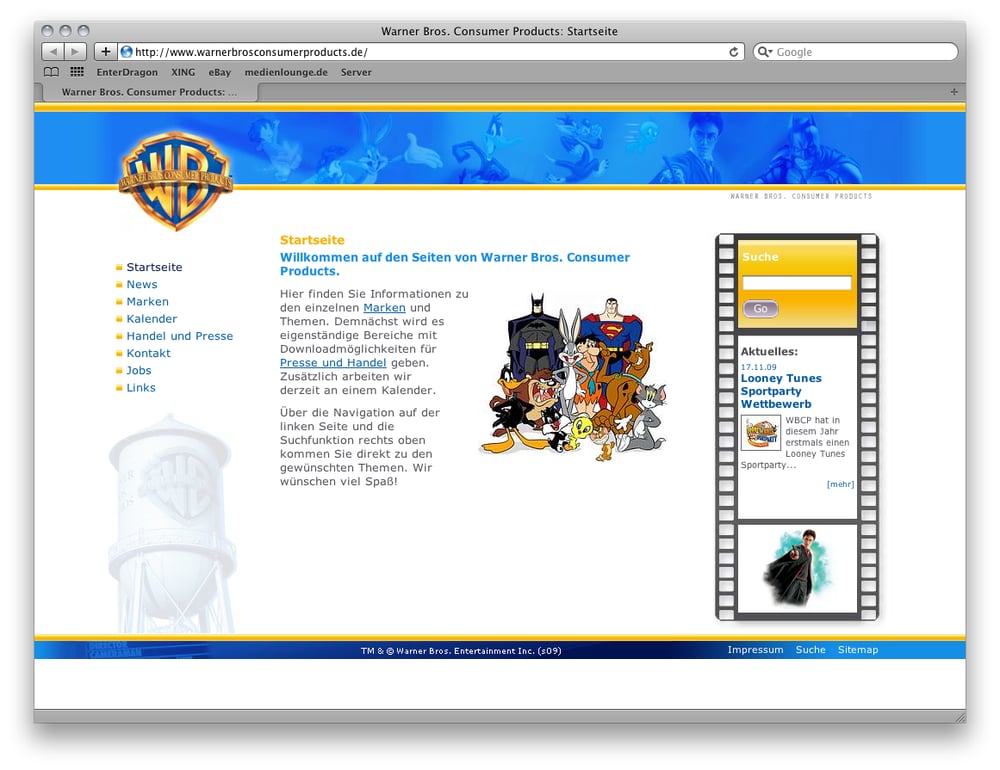Click the Marken link in body text
This screenshot has width=1000, height=770.
click(x=384, y=307)
